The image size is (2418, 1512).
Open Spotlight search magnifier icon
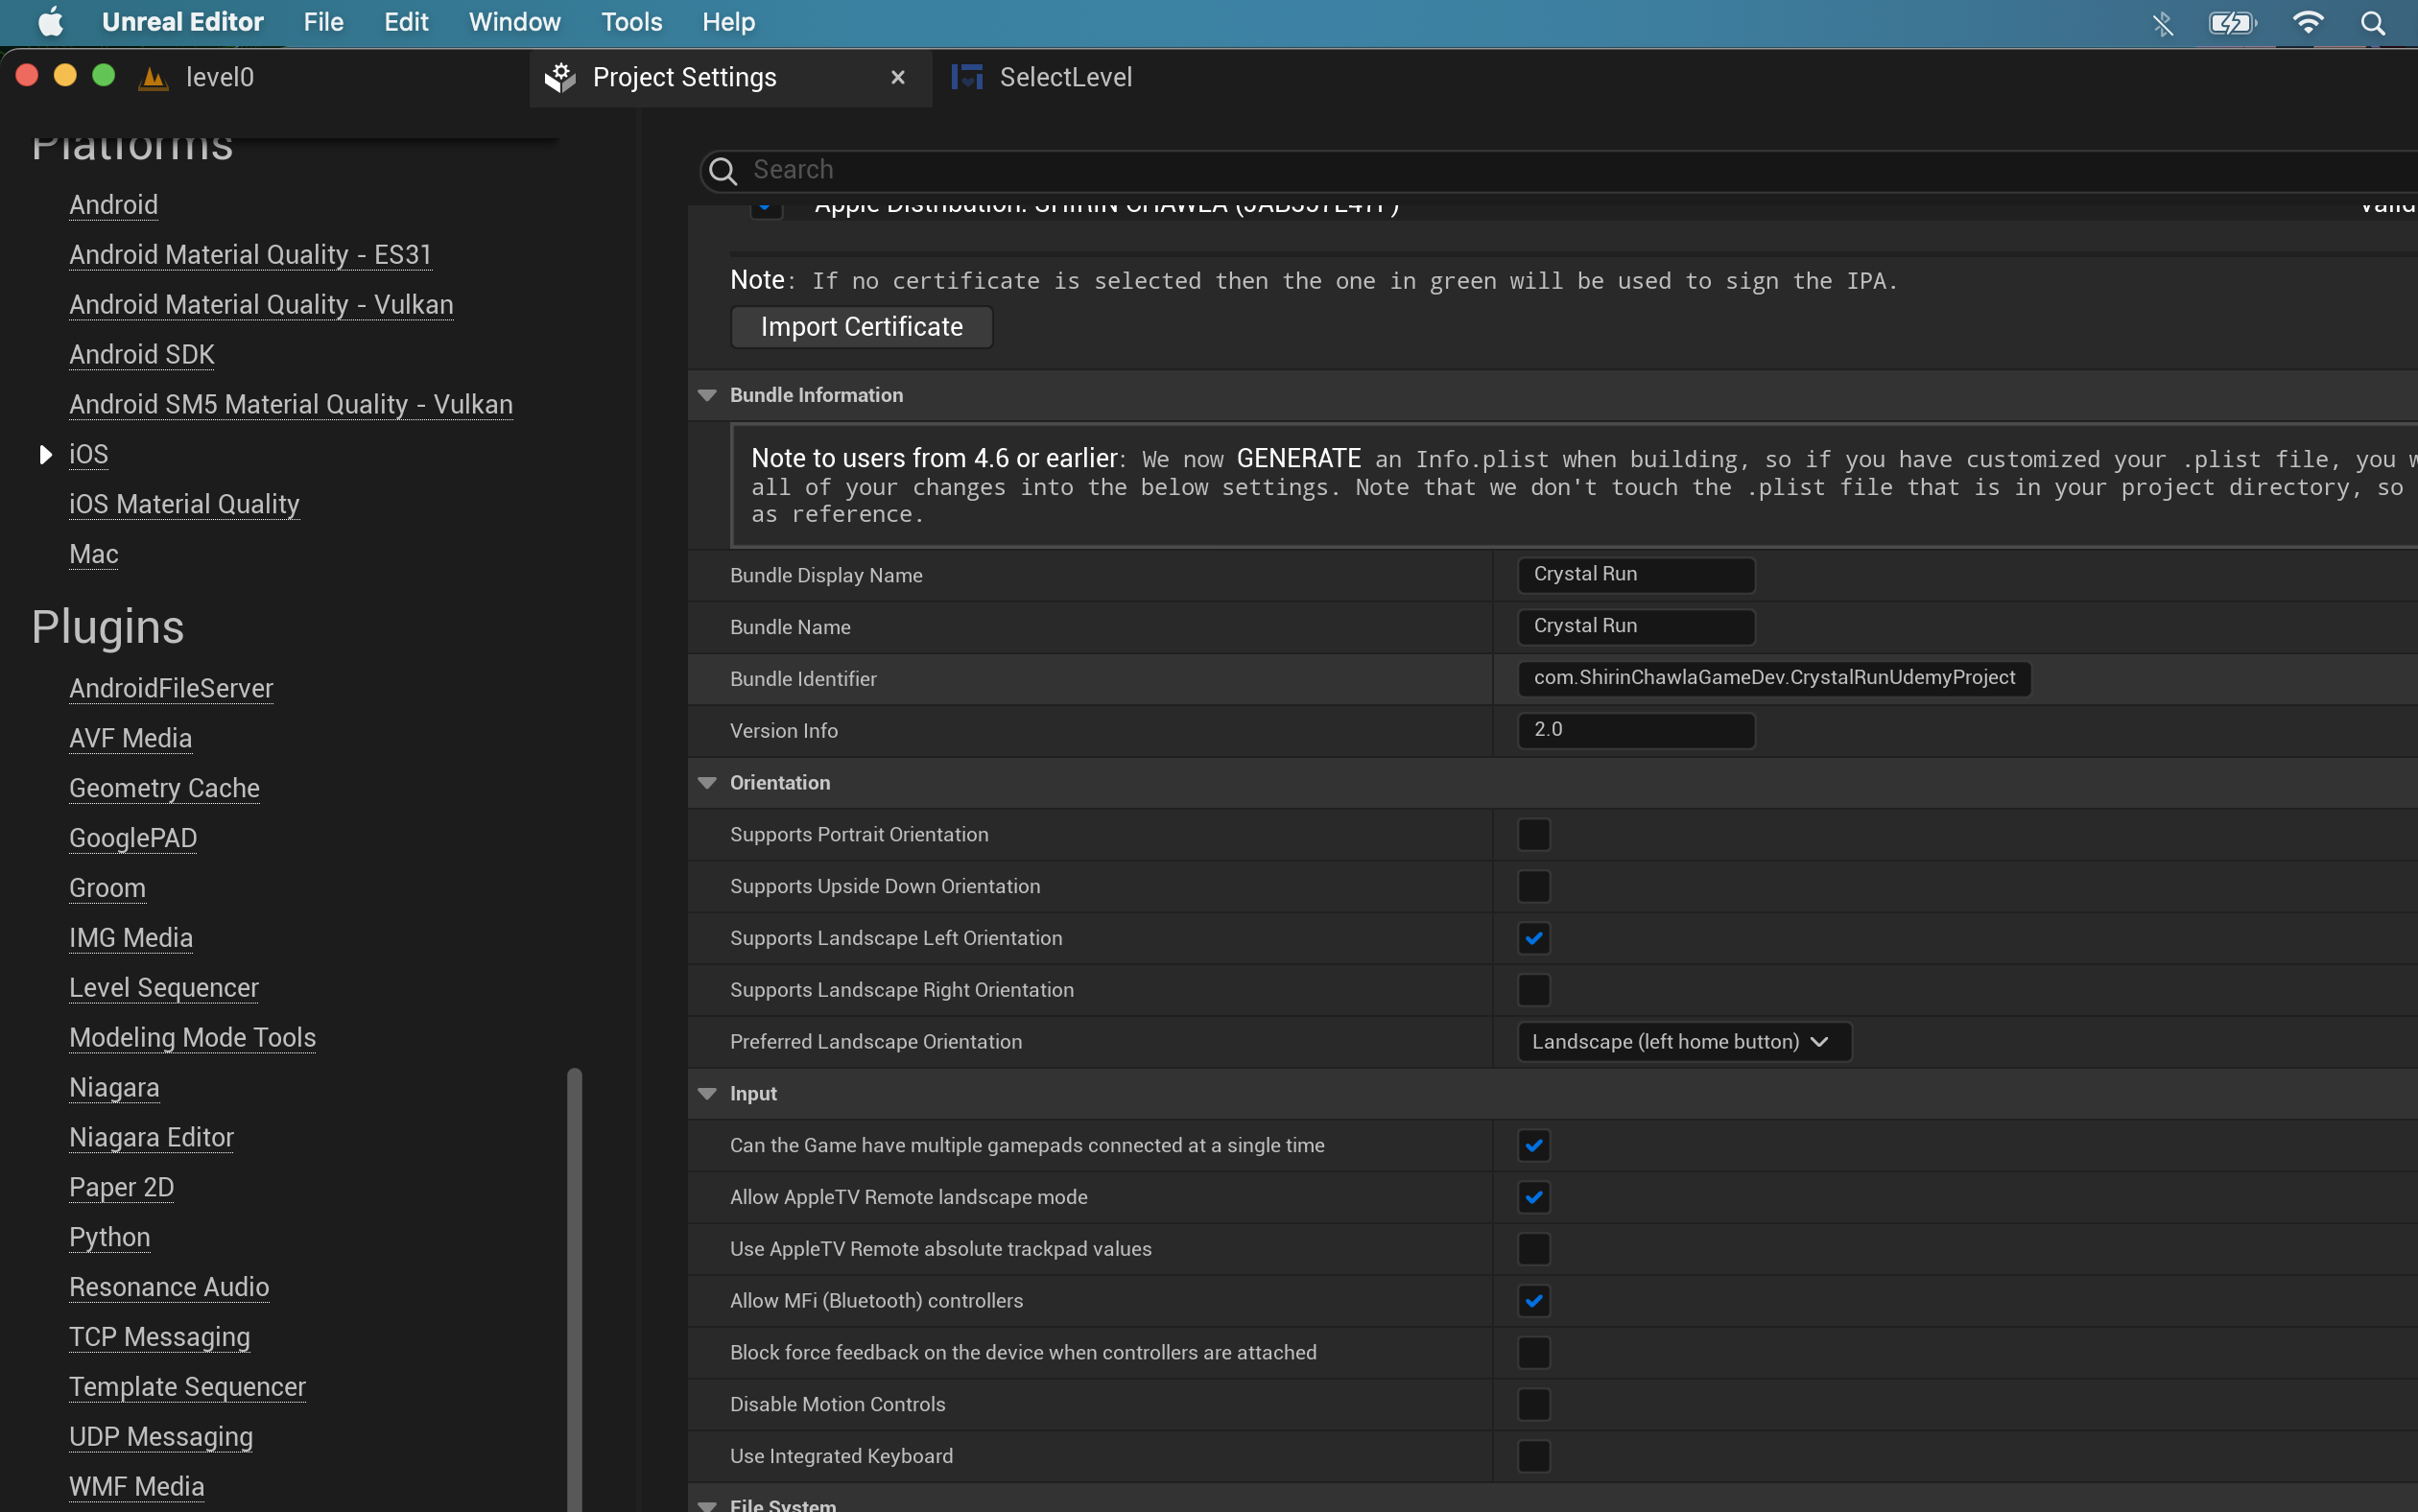(x=2373, y=22)
